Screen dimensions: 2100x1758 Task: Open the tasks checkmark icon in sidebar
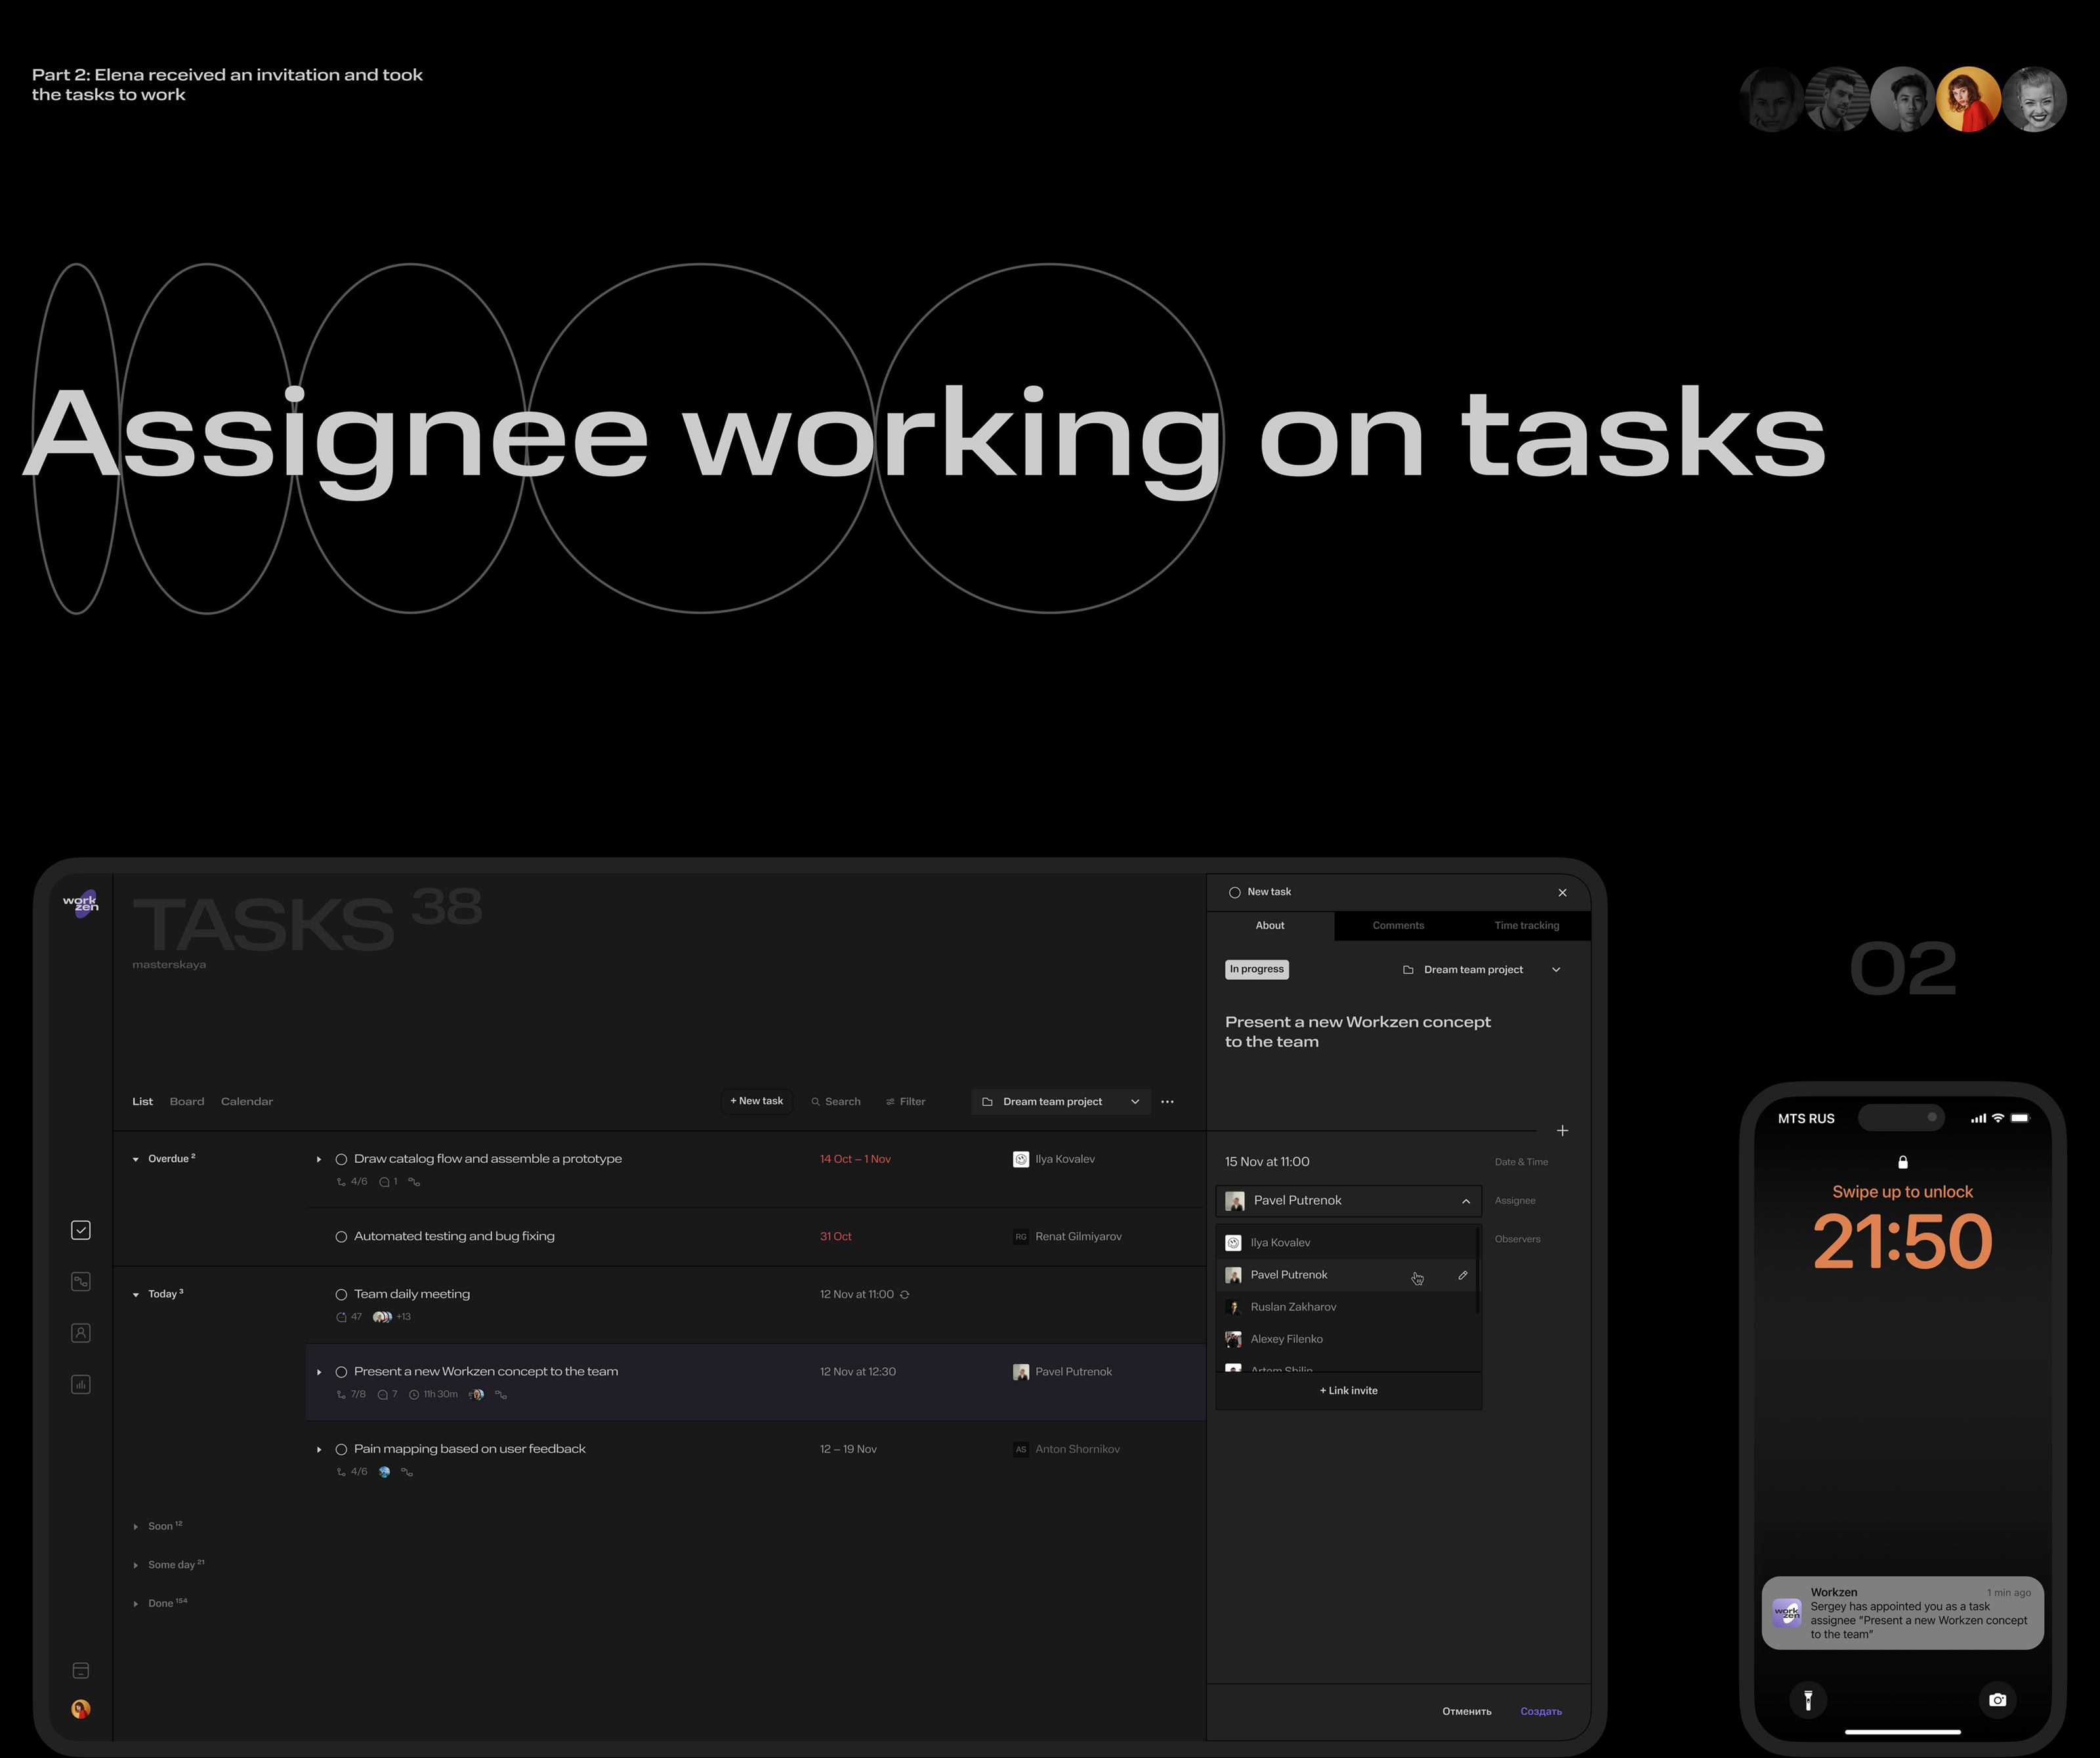81,1230
